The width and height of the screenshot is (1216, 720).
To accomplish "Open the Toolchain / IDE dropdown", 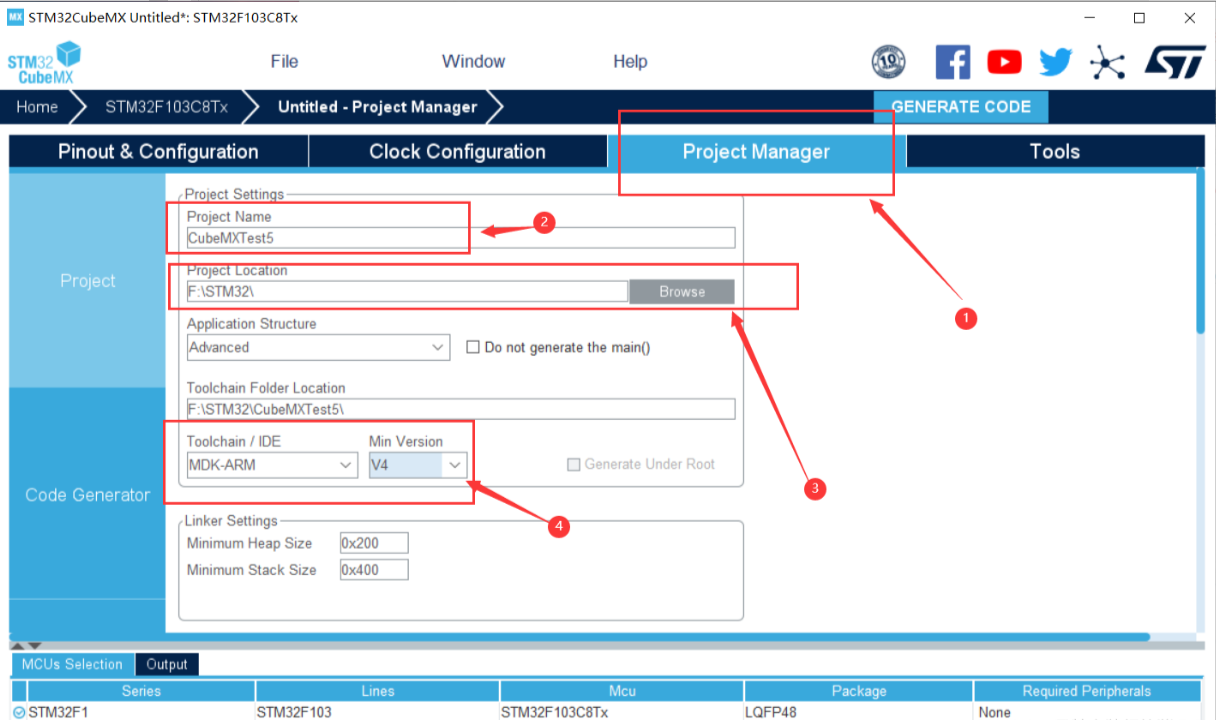I will click(x=272, y=465).
